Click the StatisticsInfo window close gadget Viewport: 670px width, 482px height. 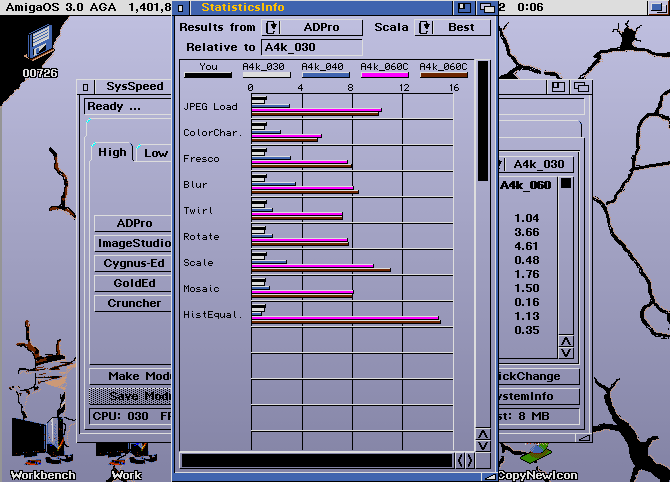click(x=181, y=8)
